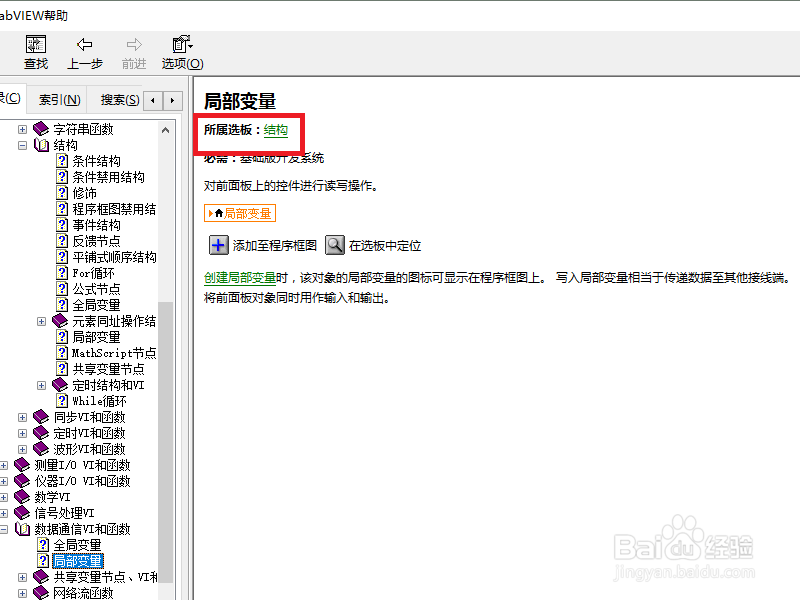Viewport: 800px width, 600px height.
Task: Select 平铺式顺序结构 tree item
Action: click(114, 257)
